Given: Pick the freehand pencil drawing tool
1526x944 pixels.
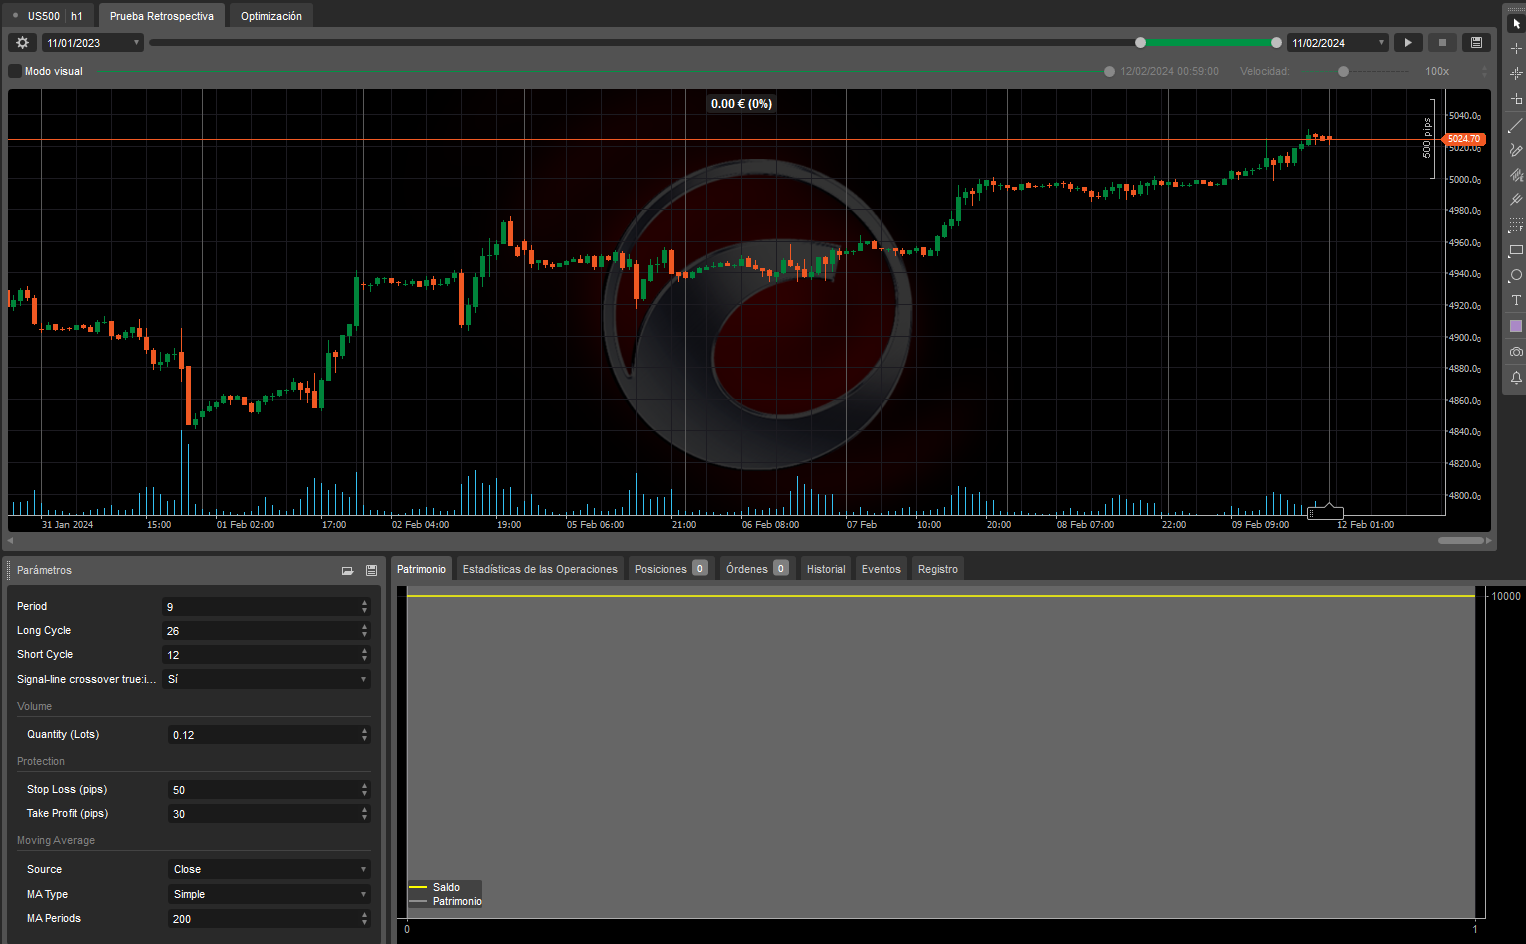Looking at the screenshot, I should [1516, 150].
